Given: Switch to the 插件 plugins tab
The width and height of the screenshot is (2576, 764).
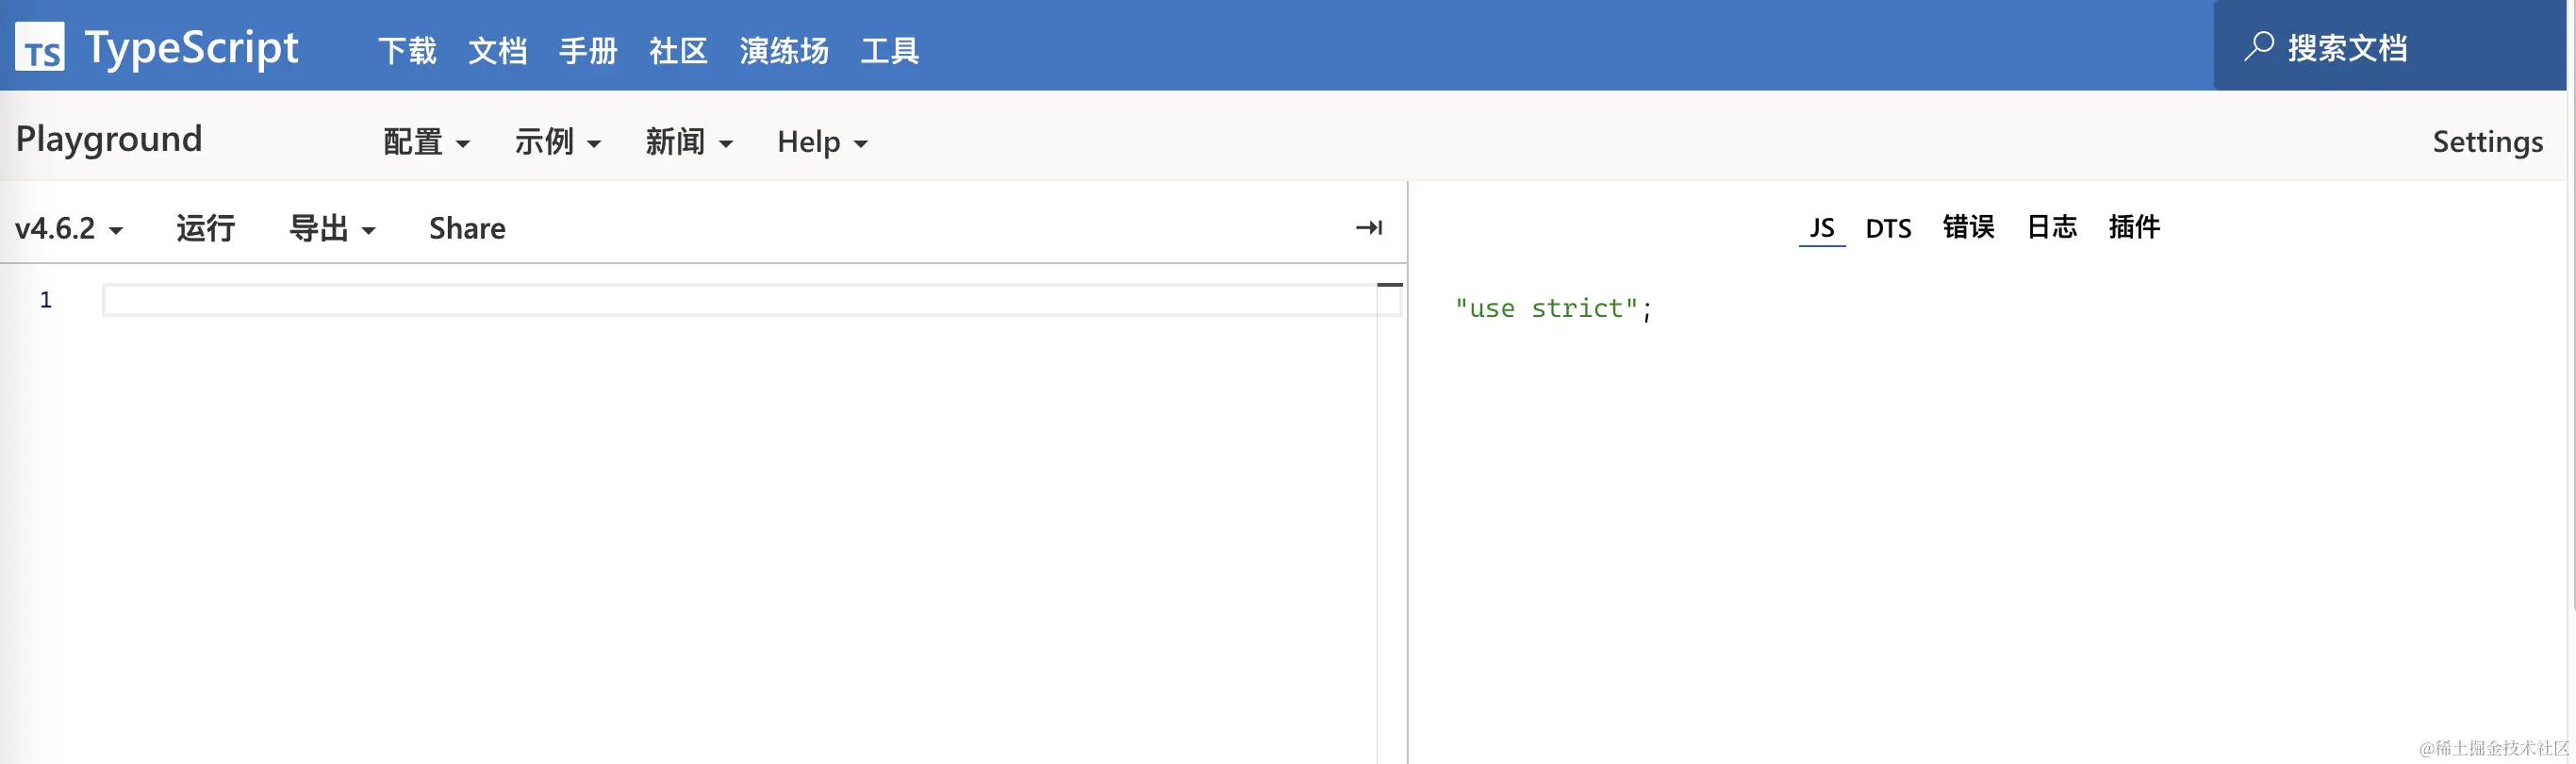Looking at the screenshot, I should coord(2134,227).
